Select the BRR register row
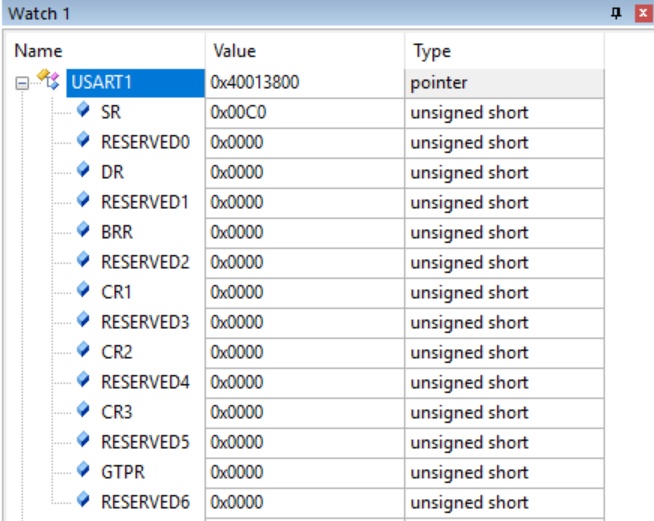The image size is (654, 521). tap(117, 232)
